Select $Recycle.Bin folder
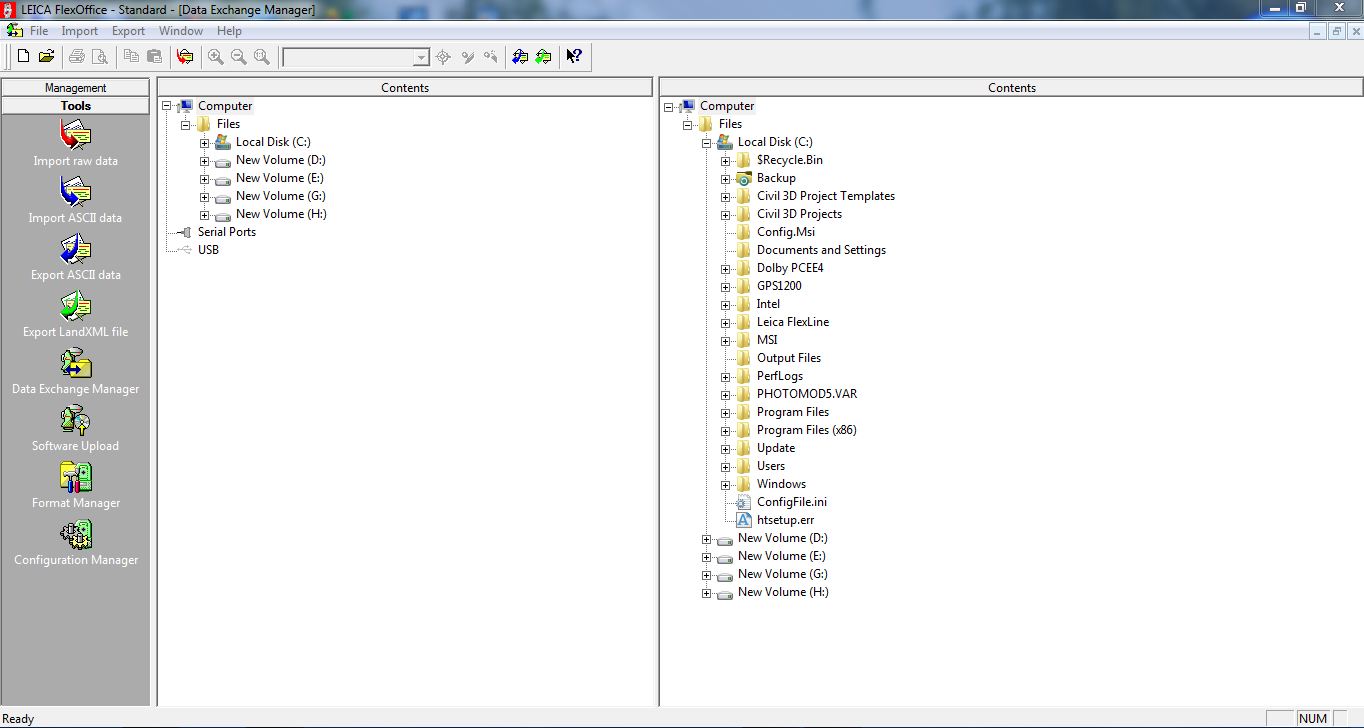The height and width of the screenshot is (728, 1364). (790, 160)
